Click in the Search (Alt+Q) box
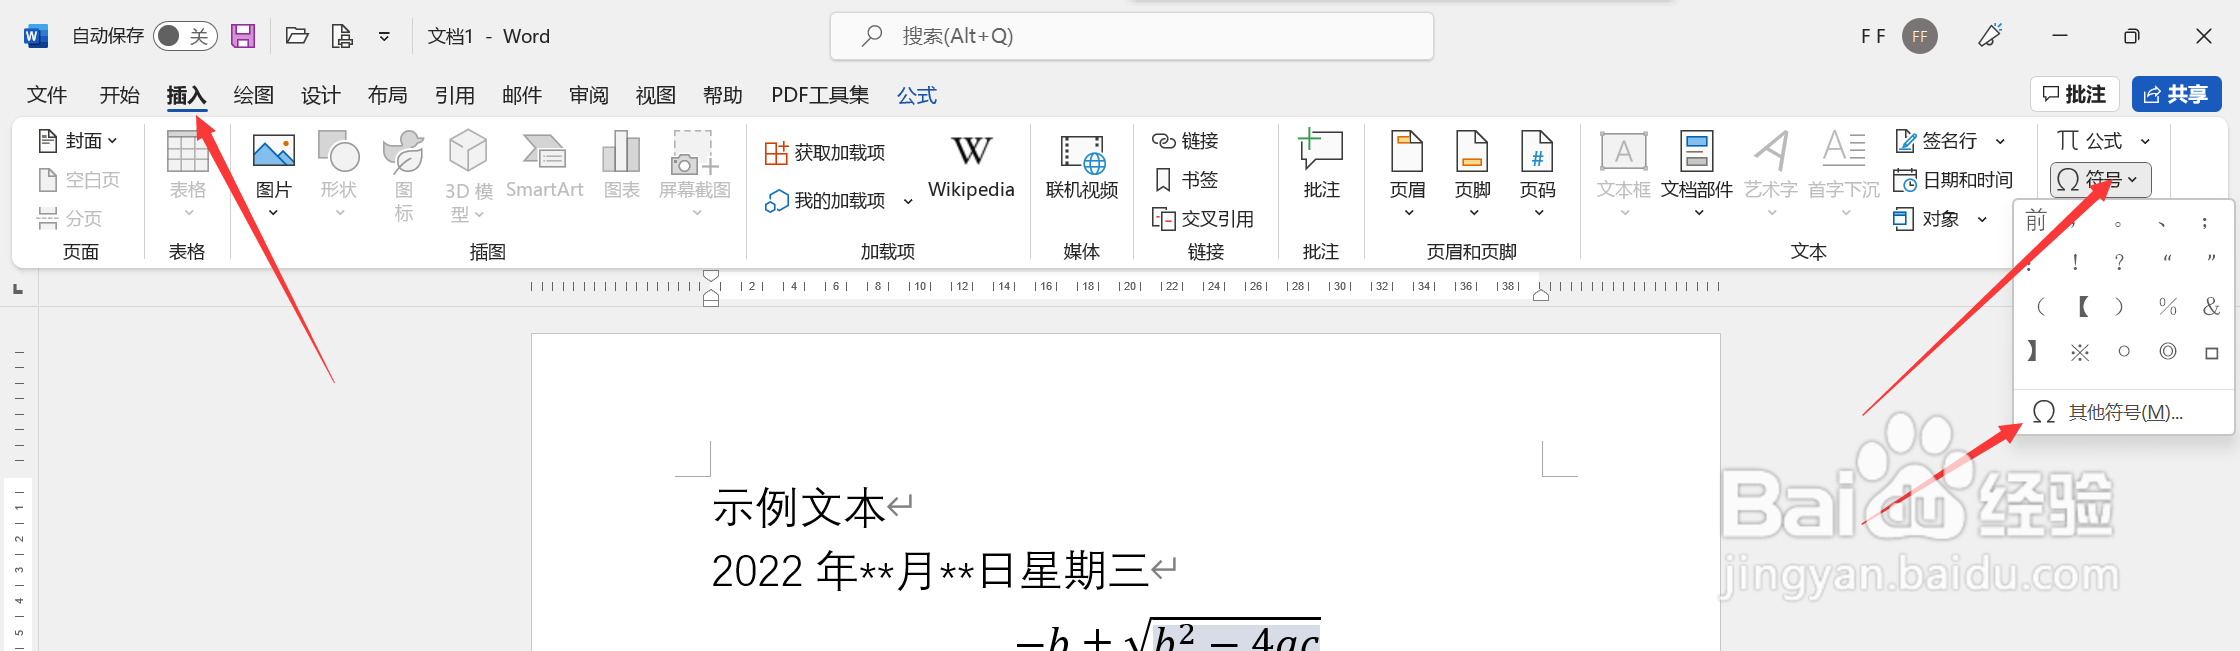Screen dimensions: 2240x651 [1131, 36]
